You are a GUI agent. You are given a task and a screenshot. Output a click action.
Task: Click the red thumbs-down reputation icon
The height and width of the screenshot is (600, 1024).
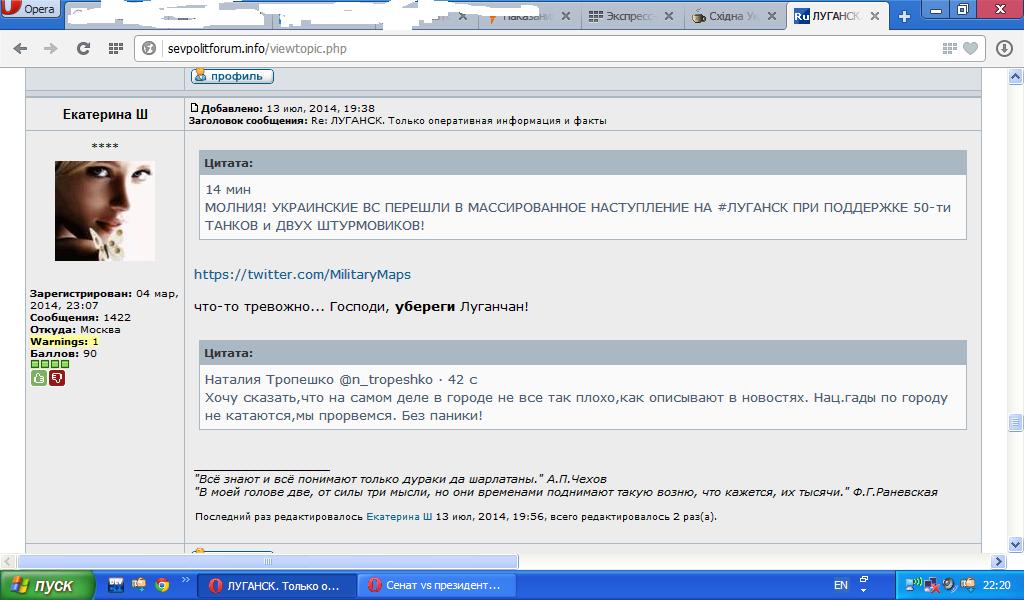click(57, 378)
